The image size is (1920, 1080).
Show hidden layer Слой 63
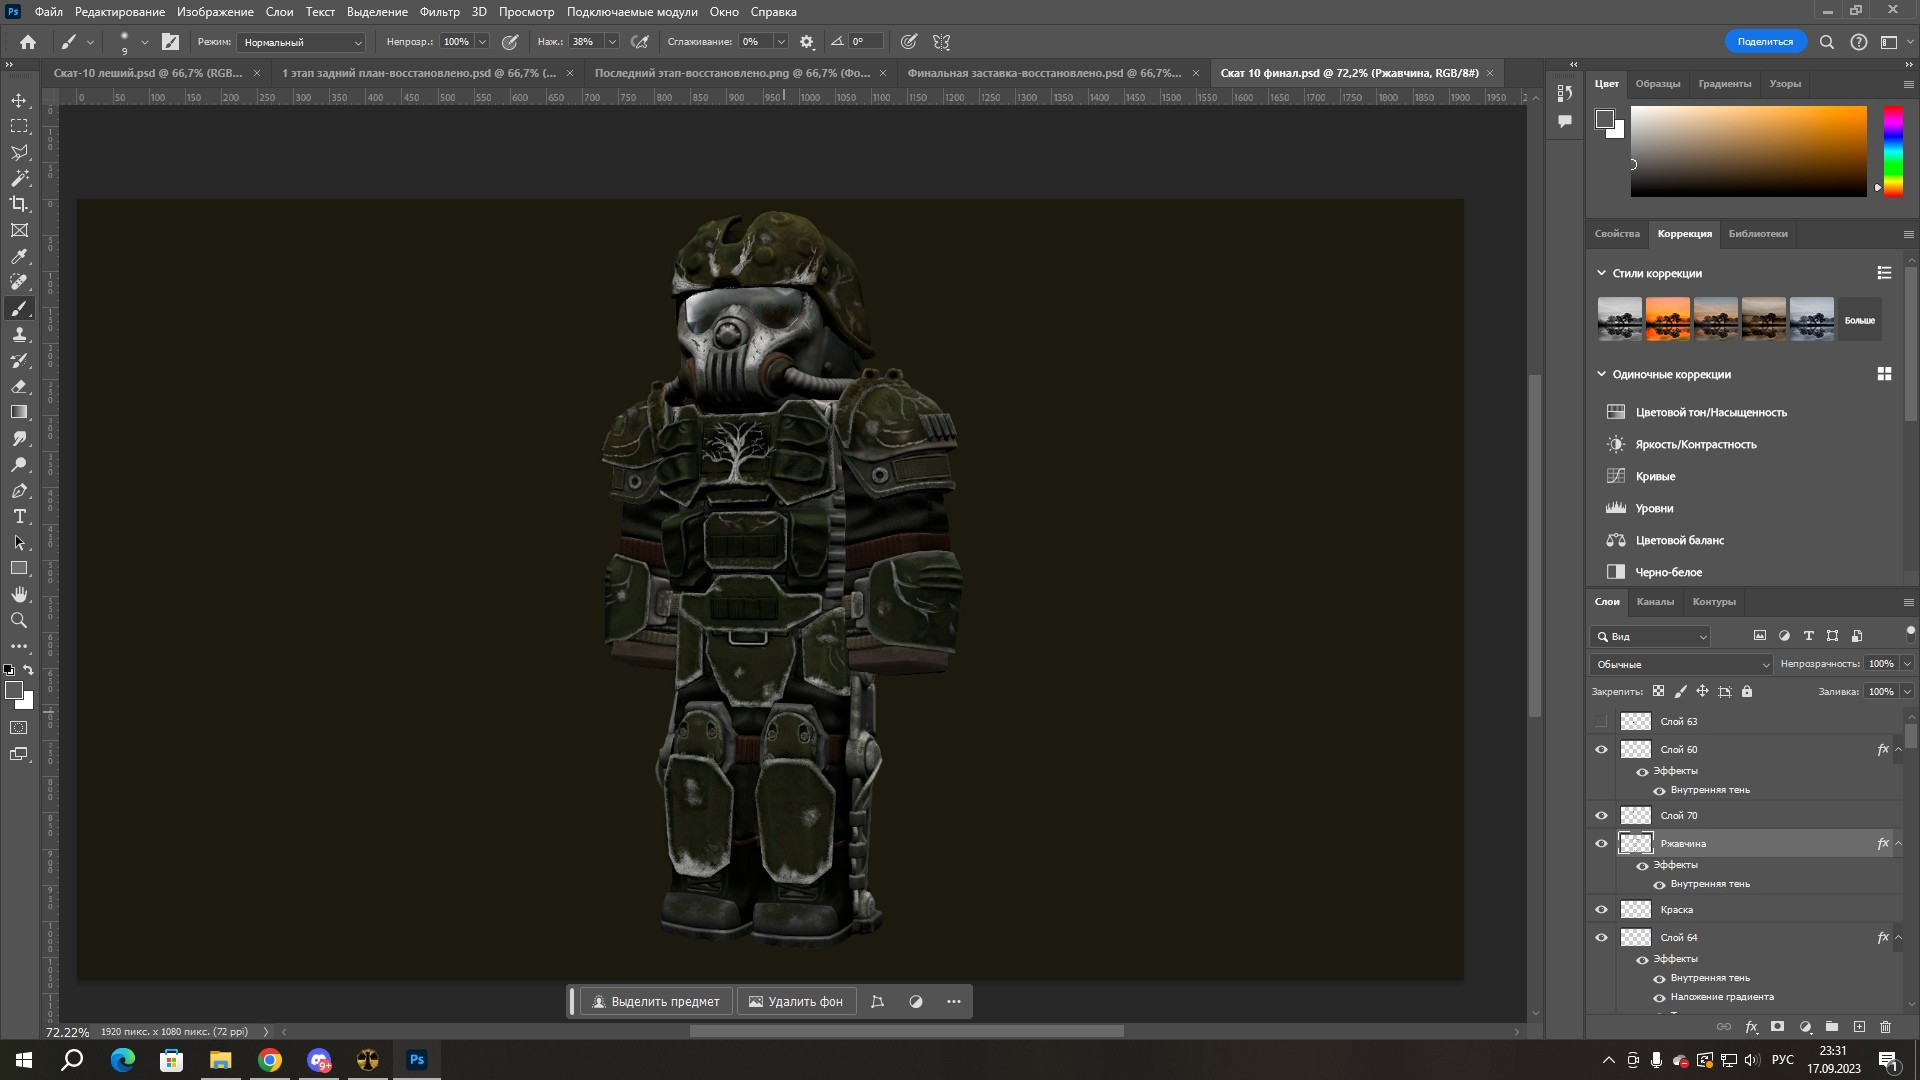(1601, 721)
